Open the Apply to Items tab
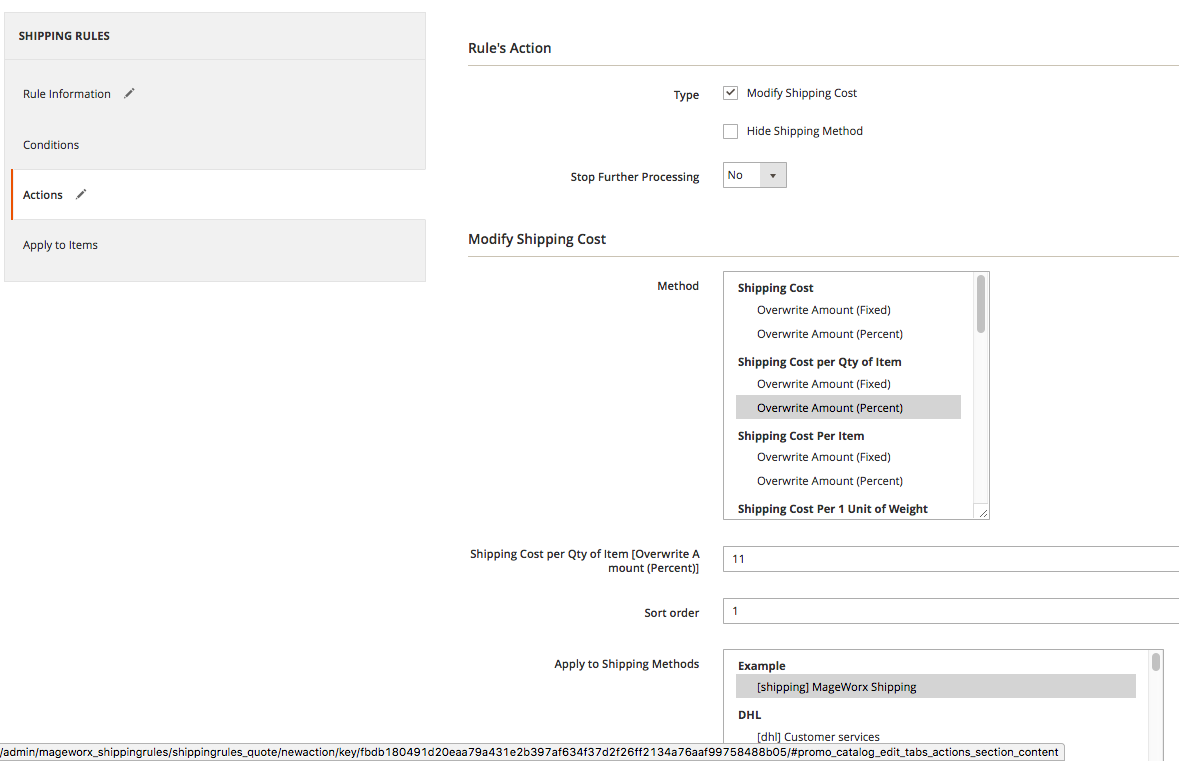This screenshot has width=1179, height=761. pyautogui.click(x=60, y=245)
